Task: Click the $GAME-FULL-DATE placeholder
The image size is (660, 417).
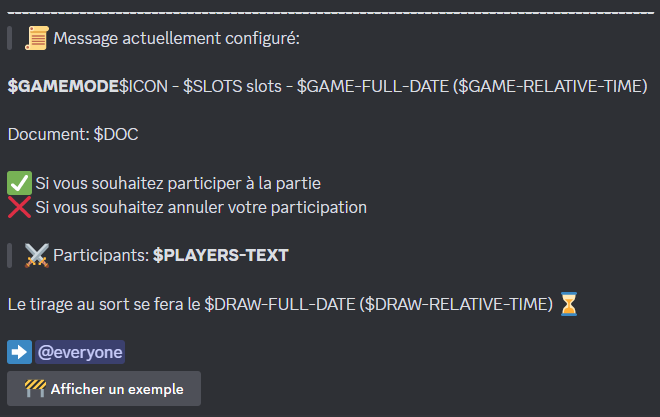Action: tap(373, 86)
